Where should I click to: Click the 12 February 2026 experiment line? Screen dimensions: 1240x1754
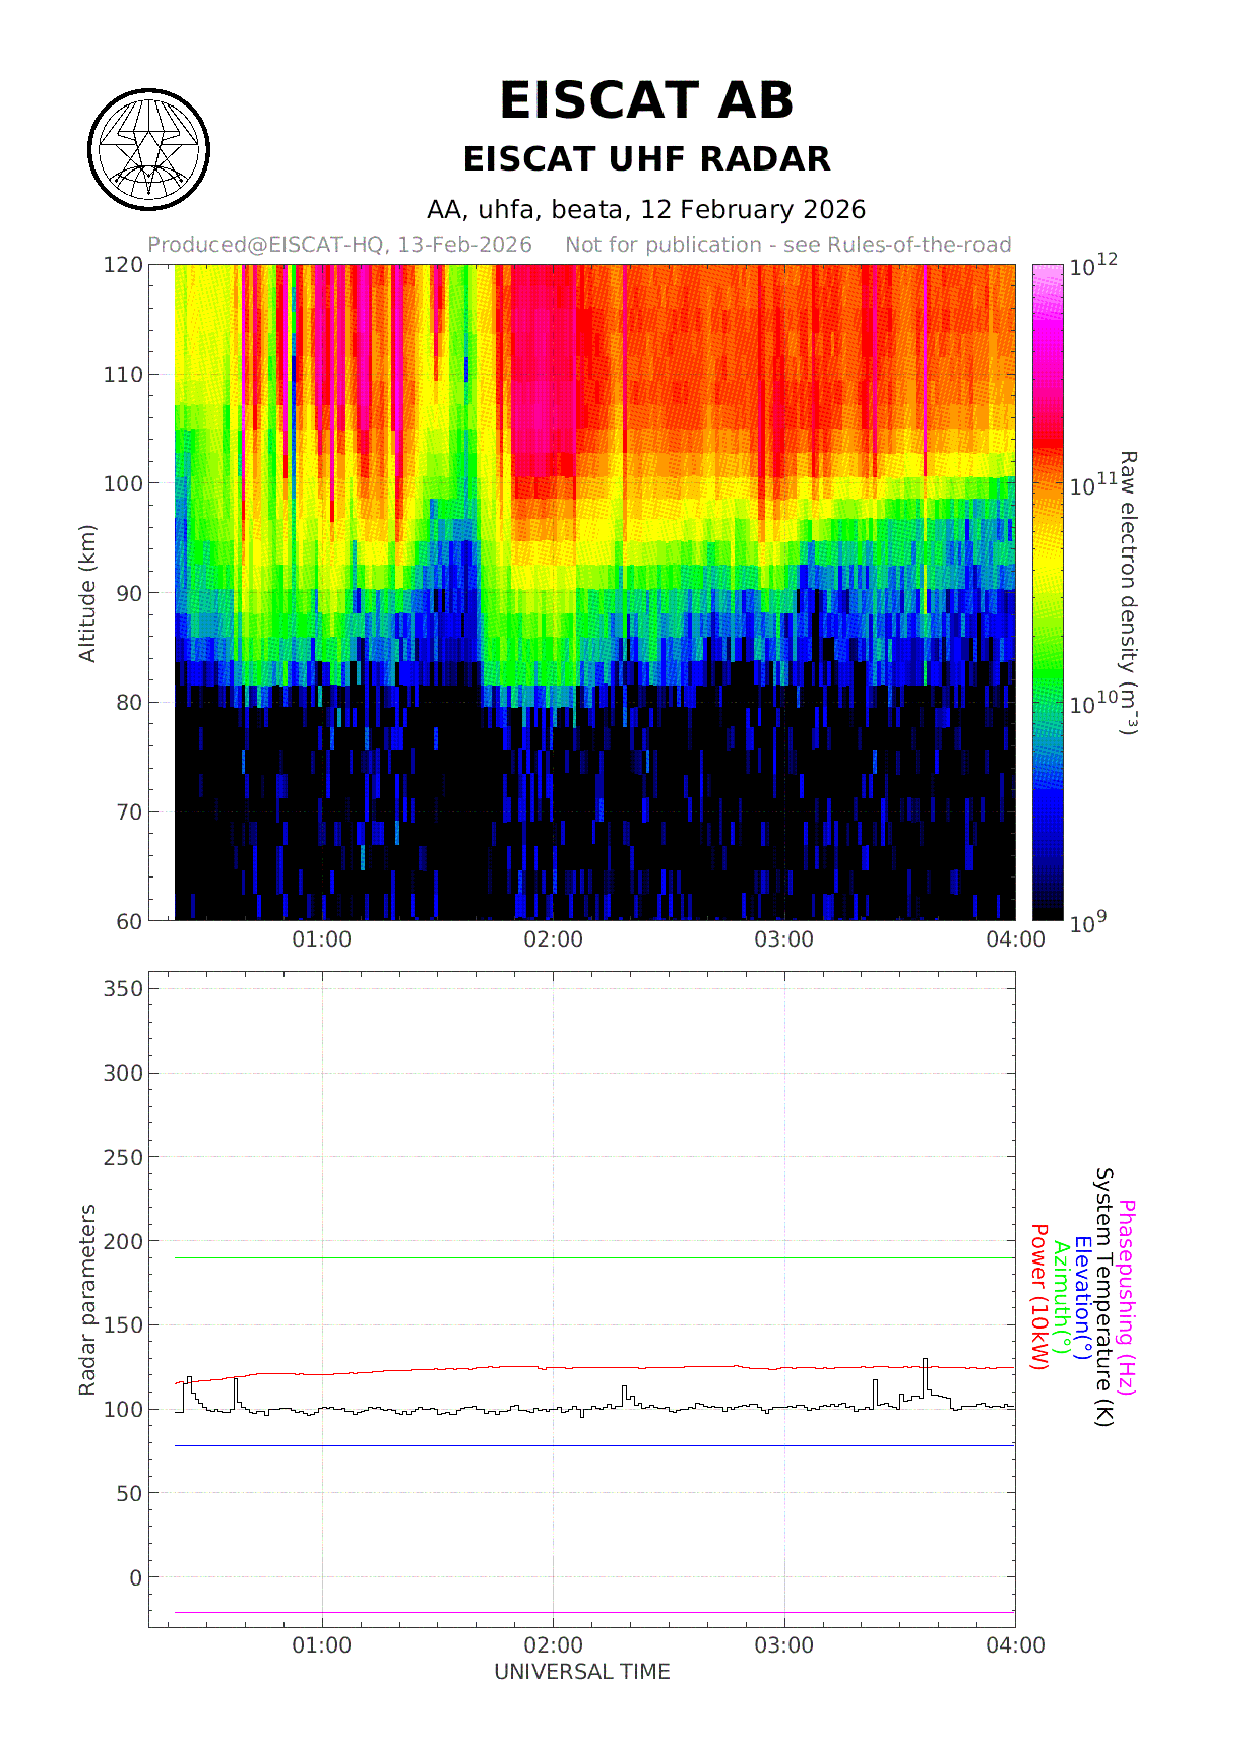tap(646, 209)
